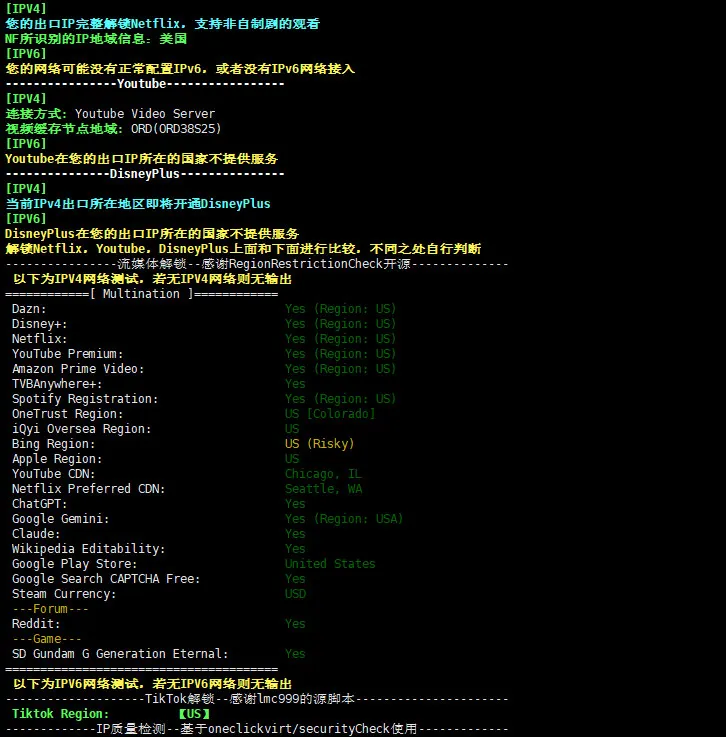The image size is (726, 737).
Task: Select the DisneyPlus section header line
Action: click(145, 174)
